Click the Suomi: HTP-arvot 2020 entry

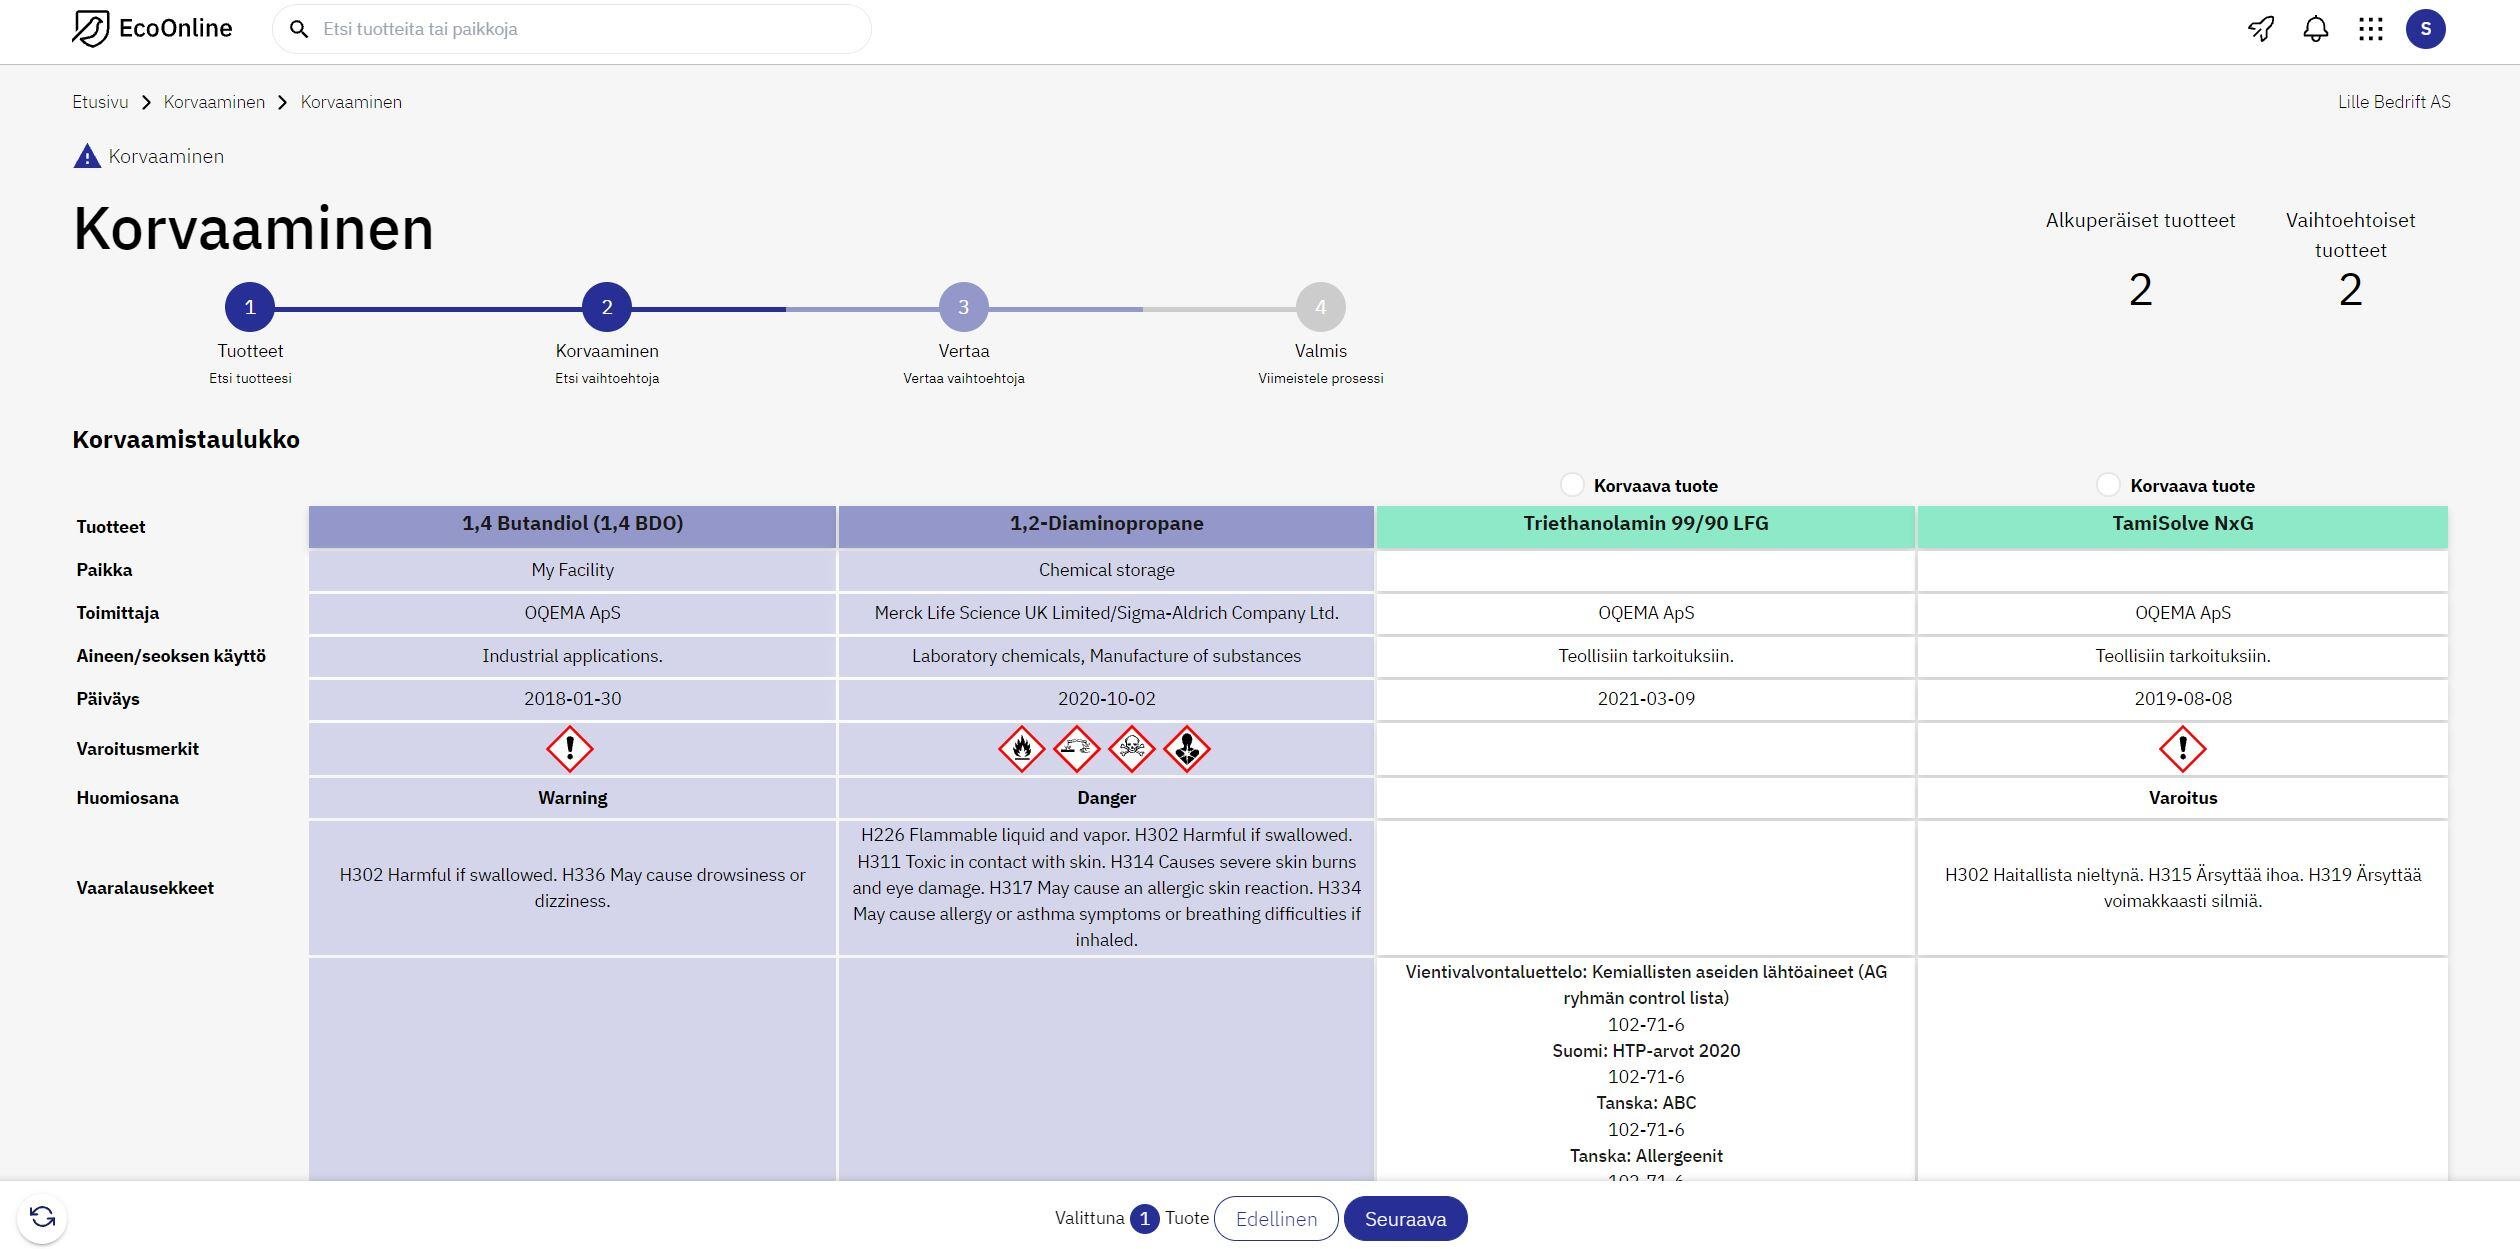(1646, 1051)
